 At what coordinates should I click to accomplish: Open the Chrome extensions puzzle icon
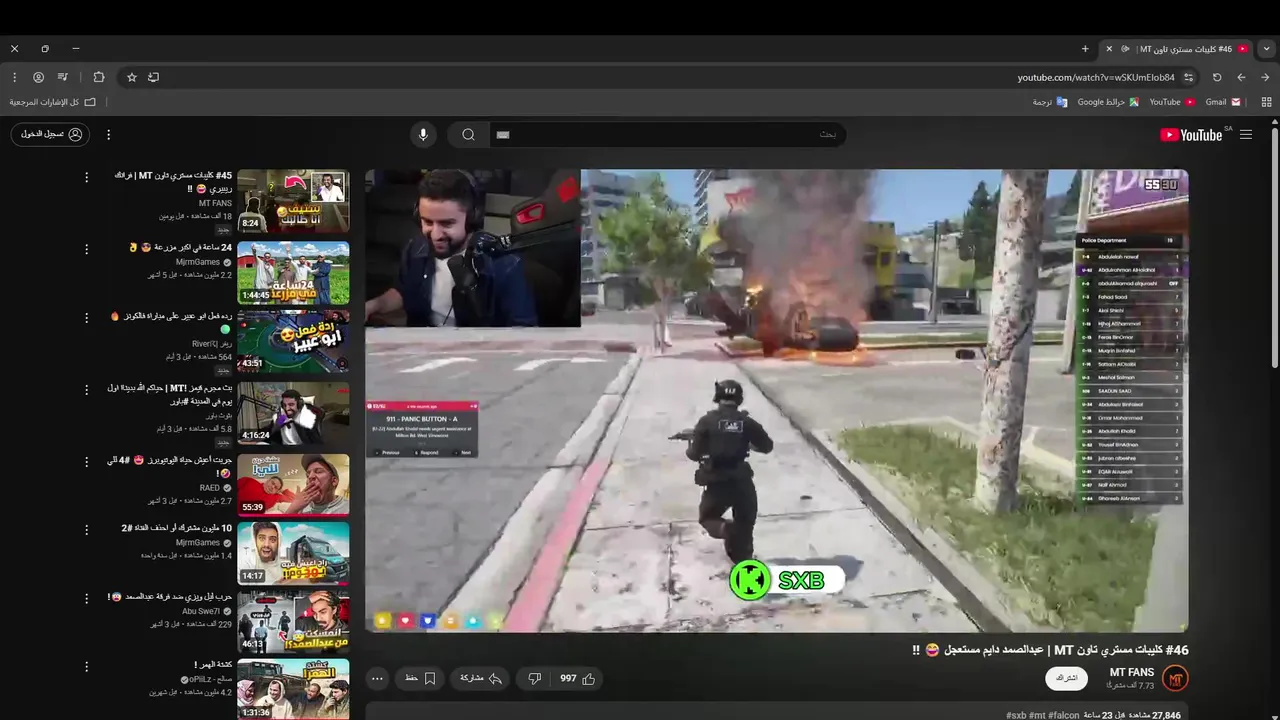pyautogui.click(x=98, y=77)
